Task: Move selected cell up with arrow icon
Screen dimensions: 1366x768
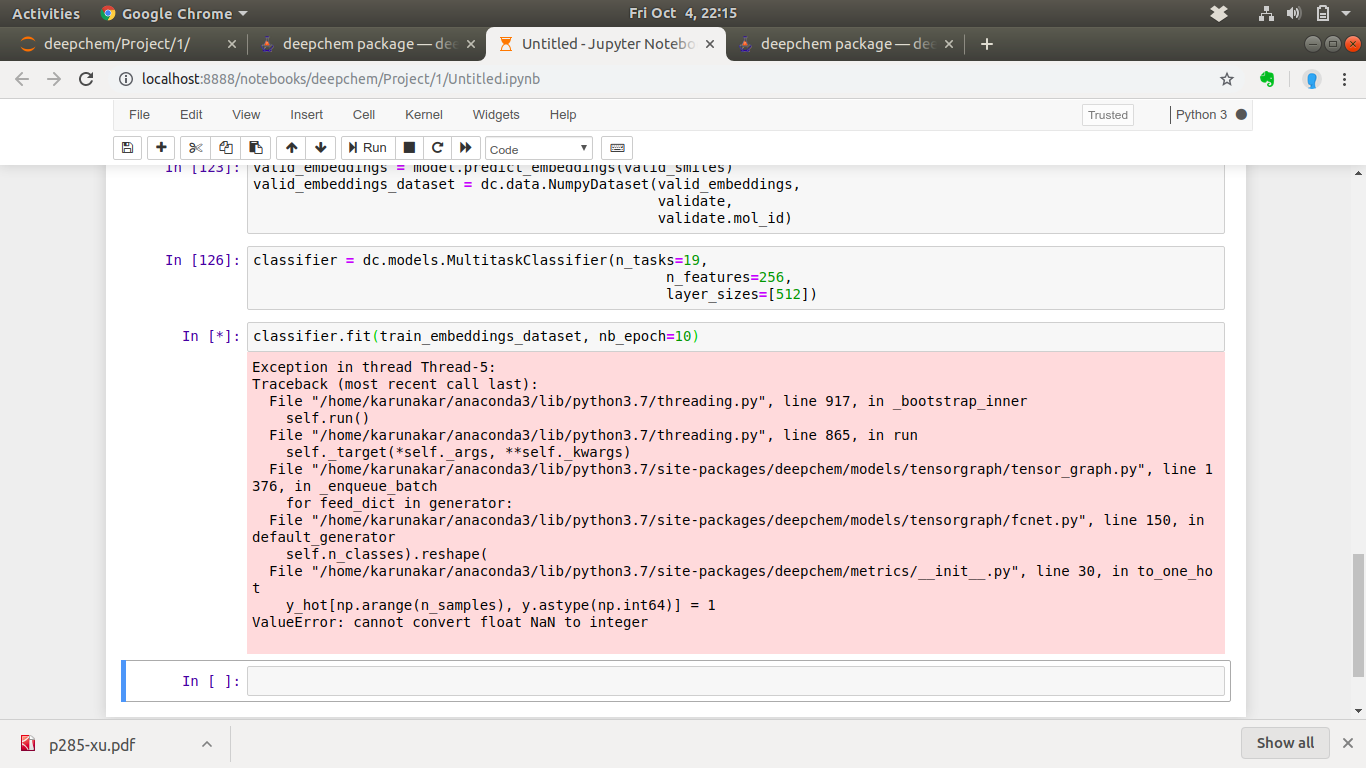Action: pos(291,147)
